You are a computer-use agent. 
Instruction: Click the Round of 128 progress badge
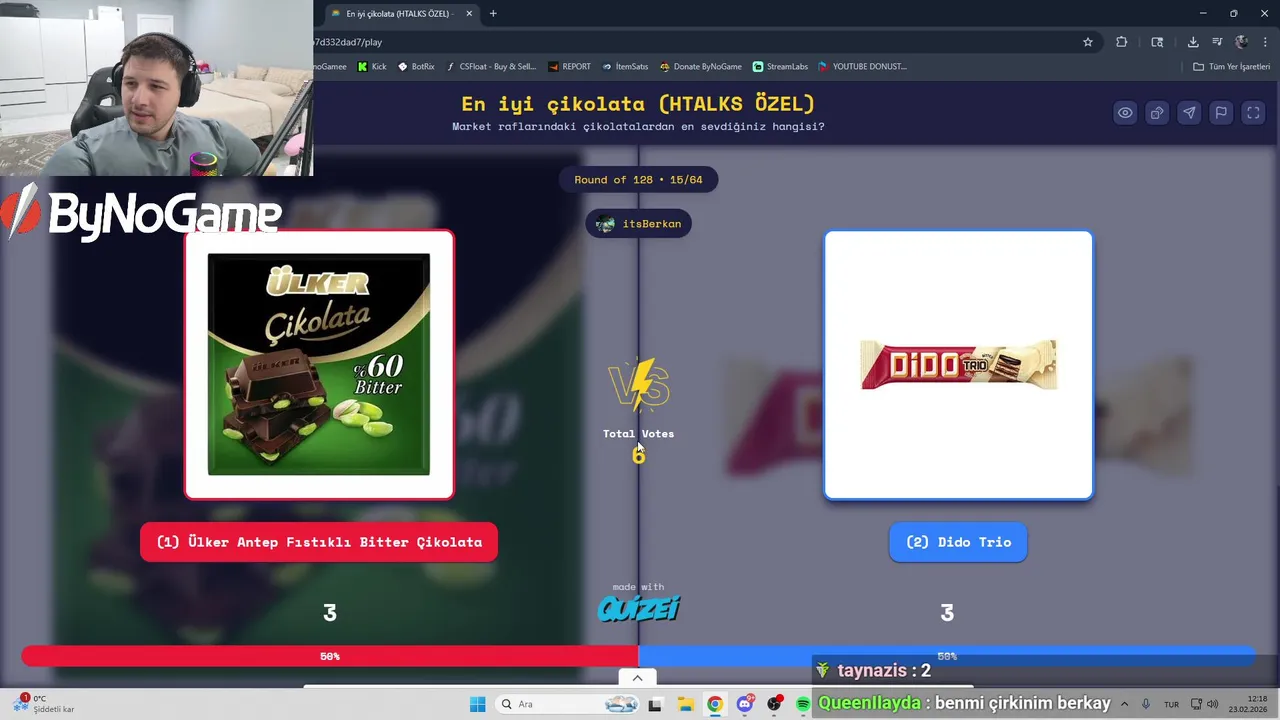(x=638, y=180)
